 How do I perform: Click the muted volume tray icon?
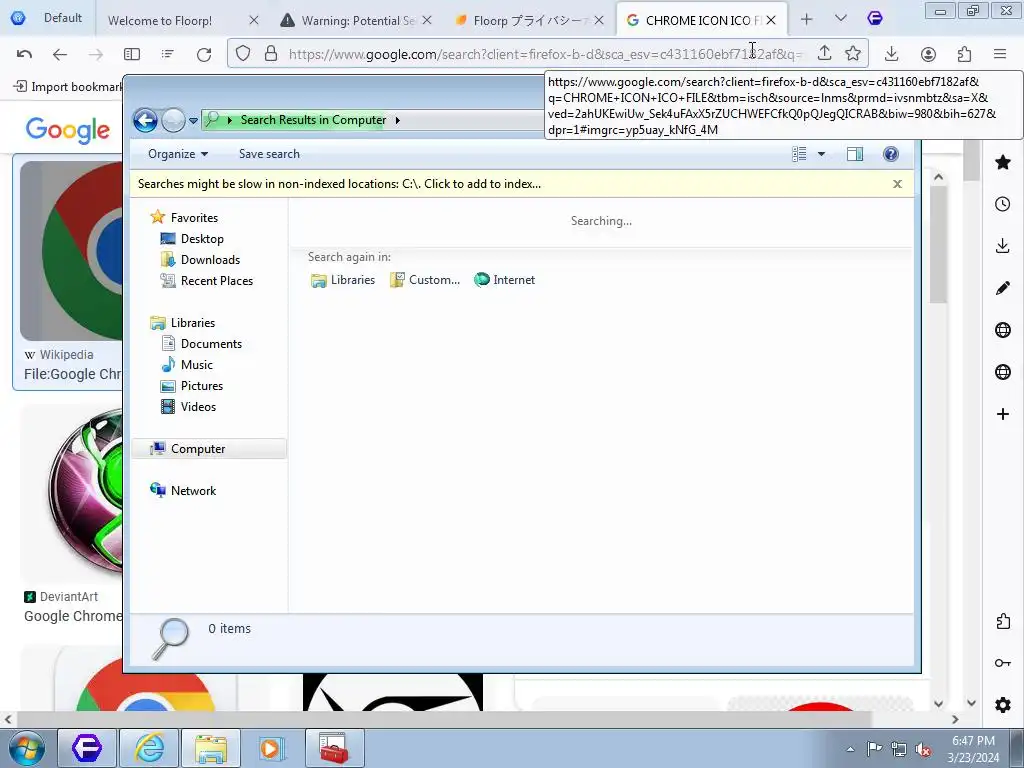pyautogui.click(x=923, y=749)
